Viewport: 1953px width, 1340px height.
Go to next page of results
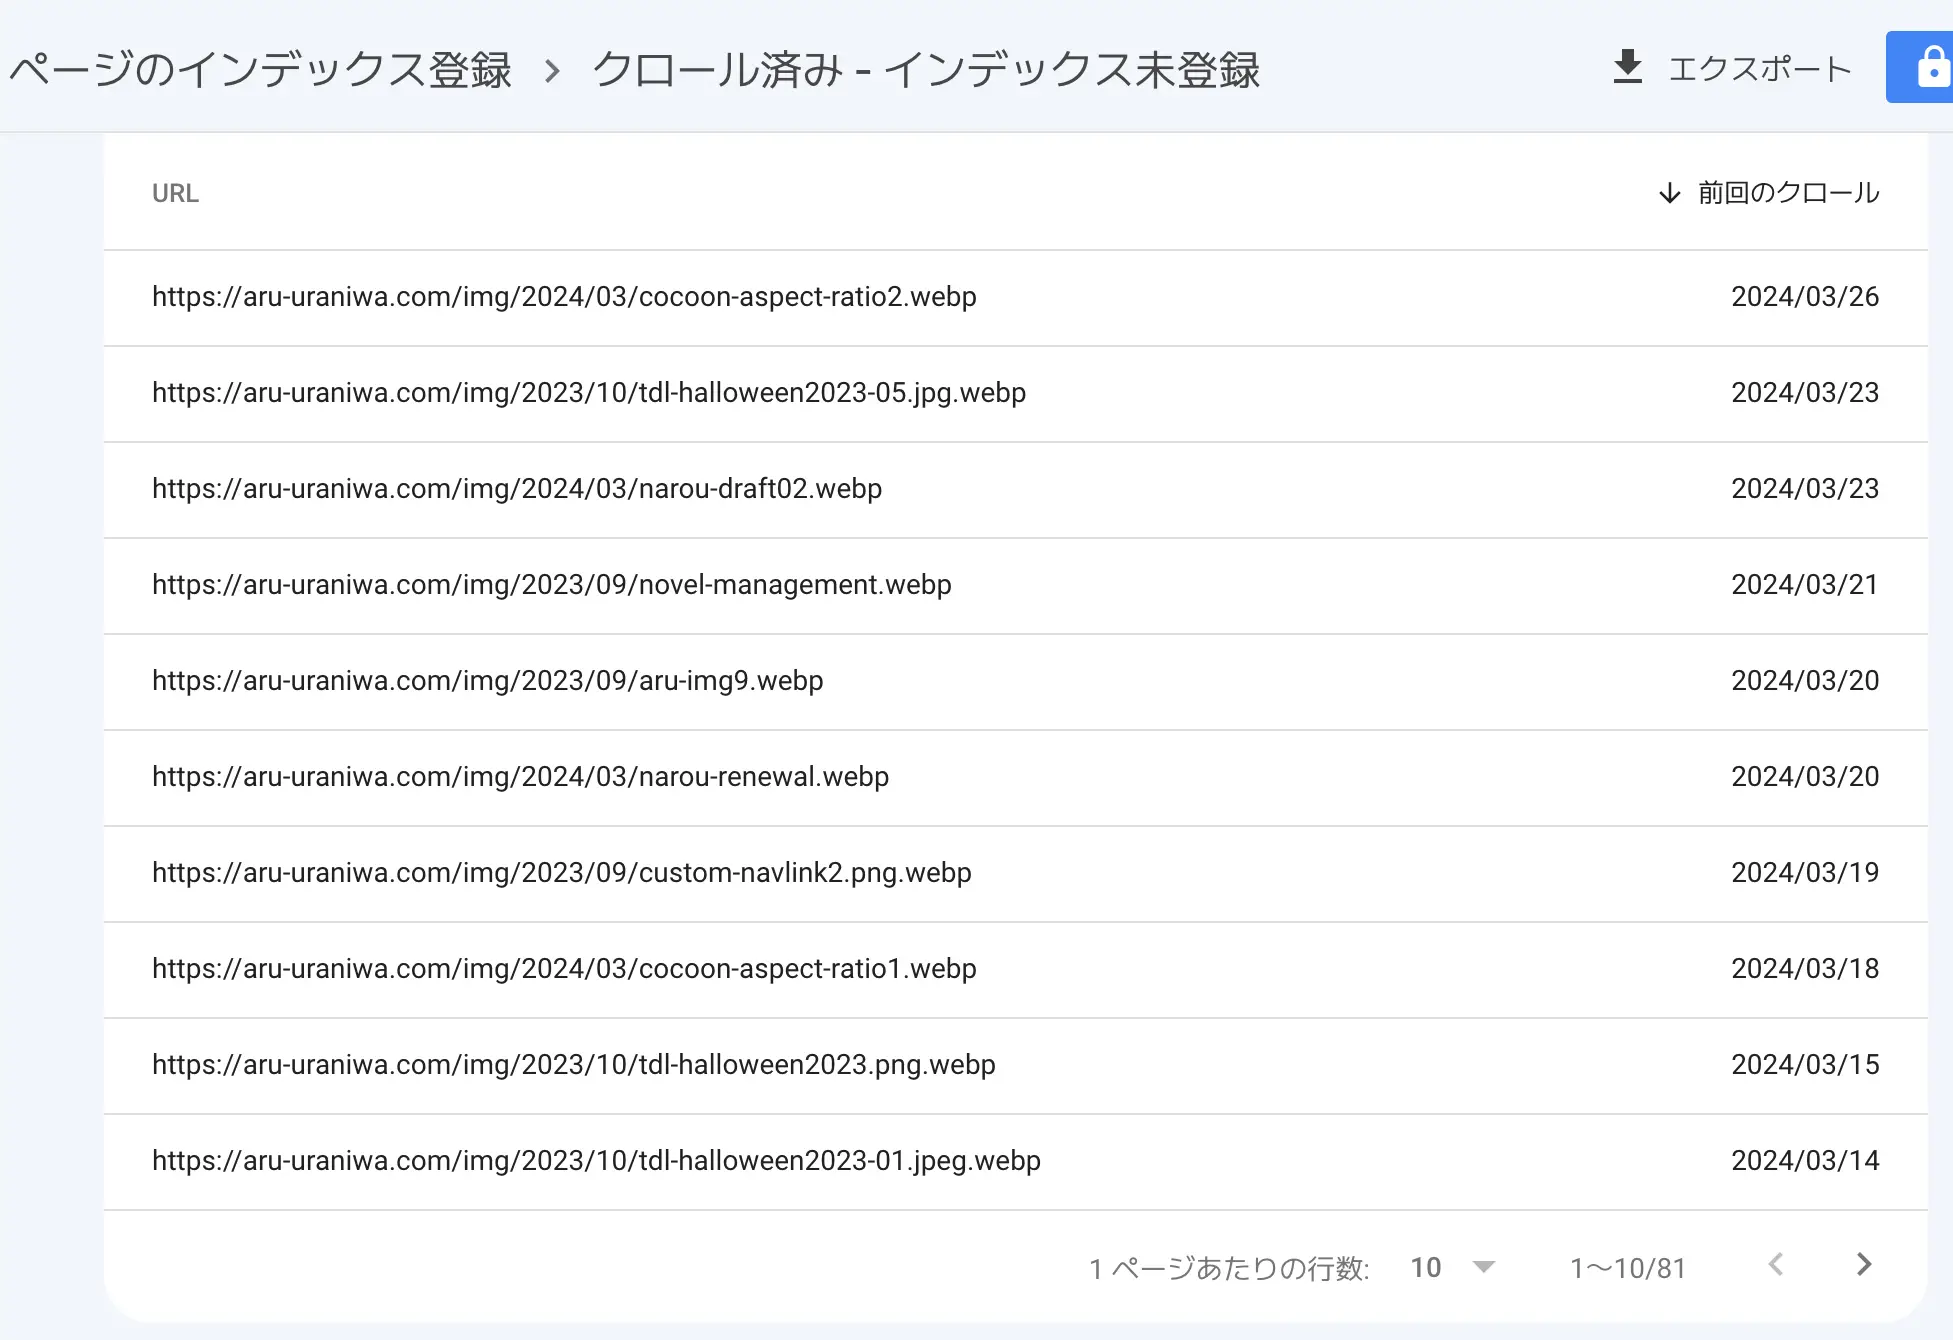[x=1863, y=1265]
